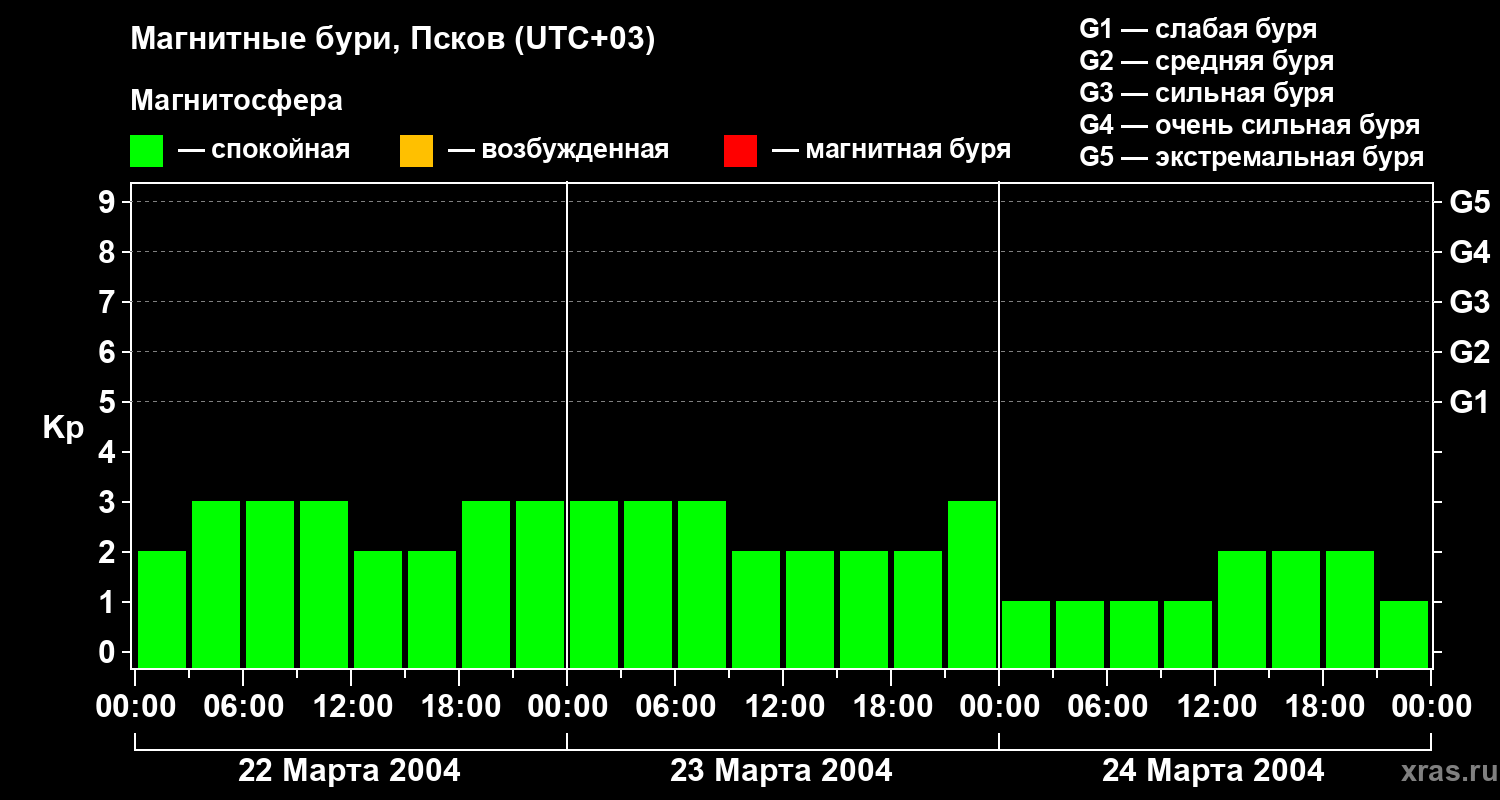This screenshot has height=800, width=1500.
Task: Click the orange 'возбужденная' legend swatch
Action: tap(416, 151)
